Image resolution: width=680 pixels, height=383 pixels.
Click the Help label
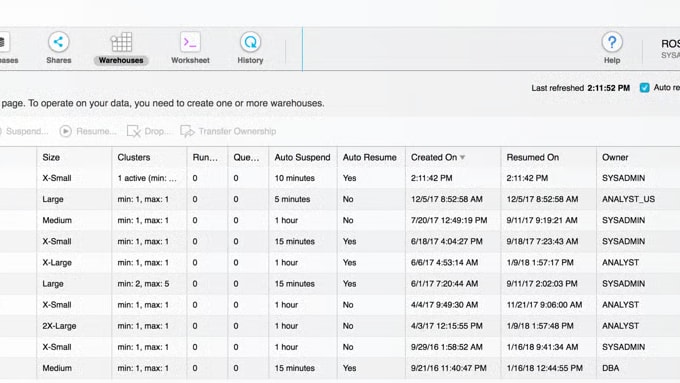(612, 60)
